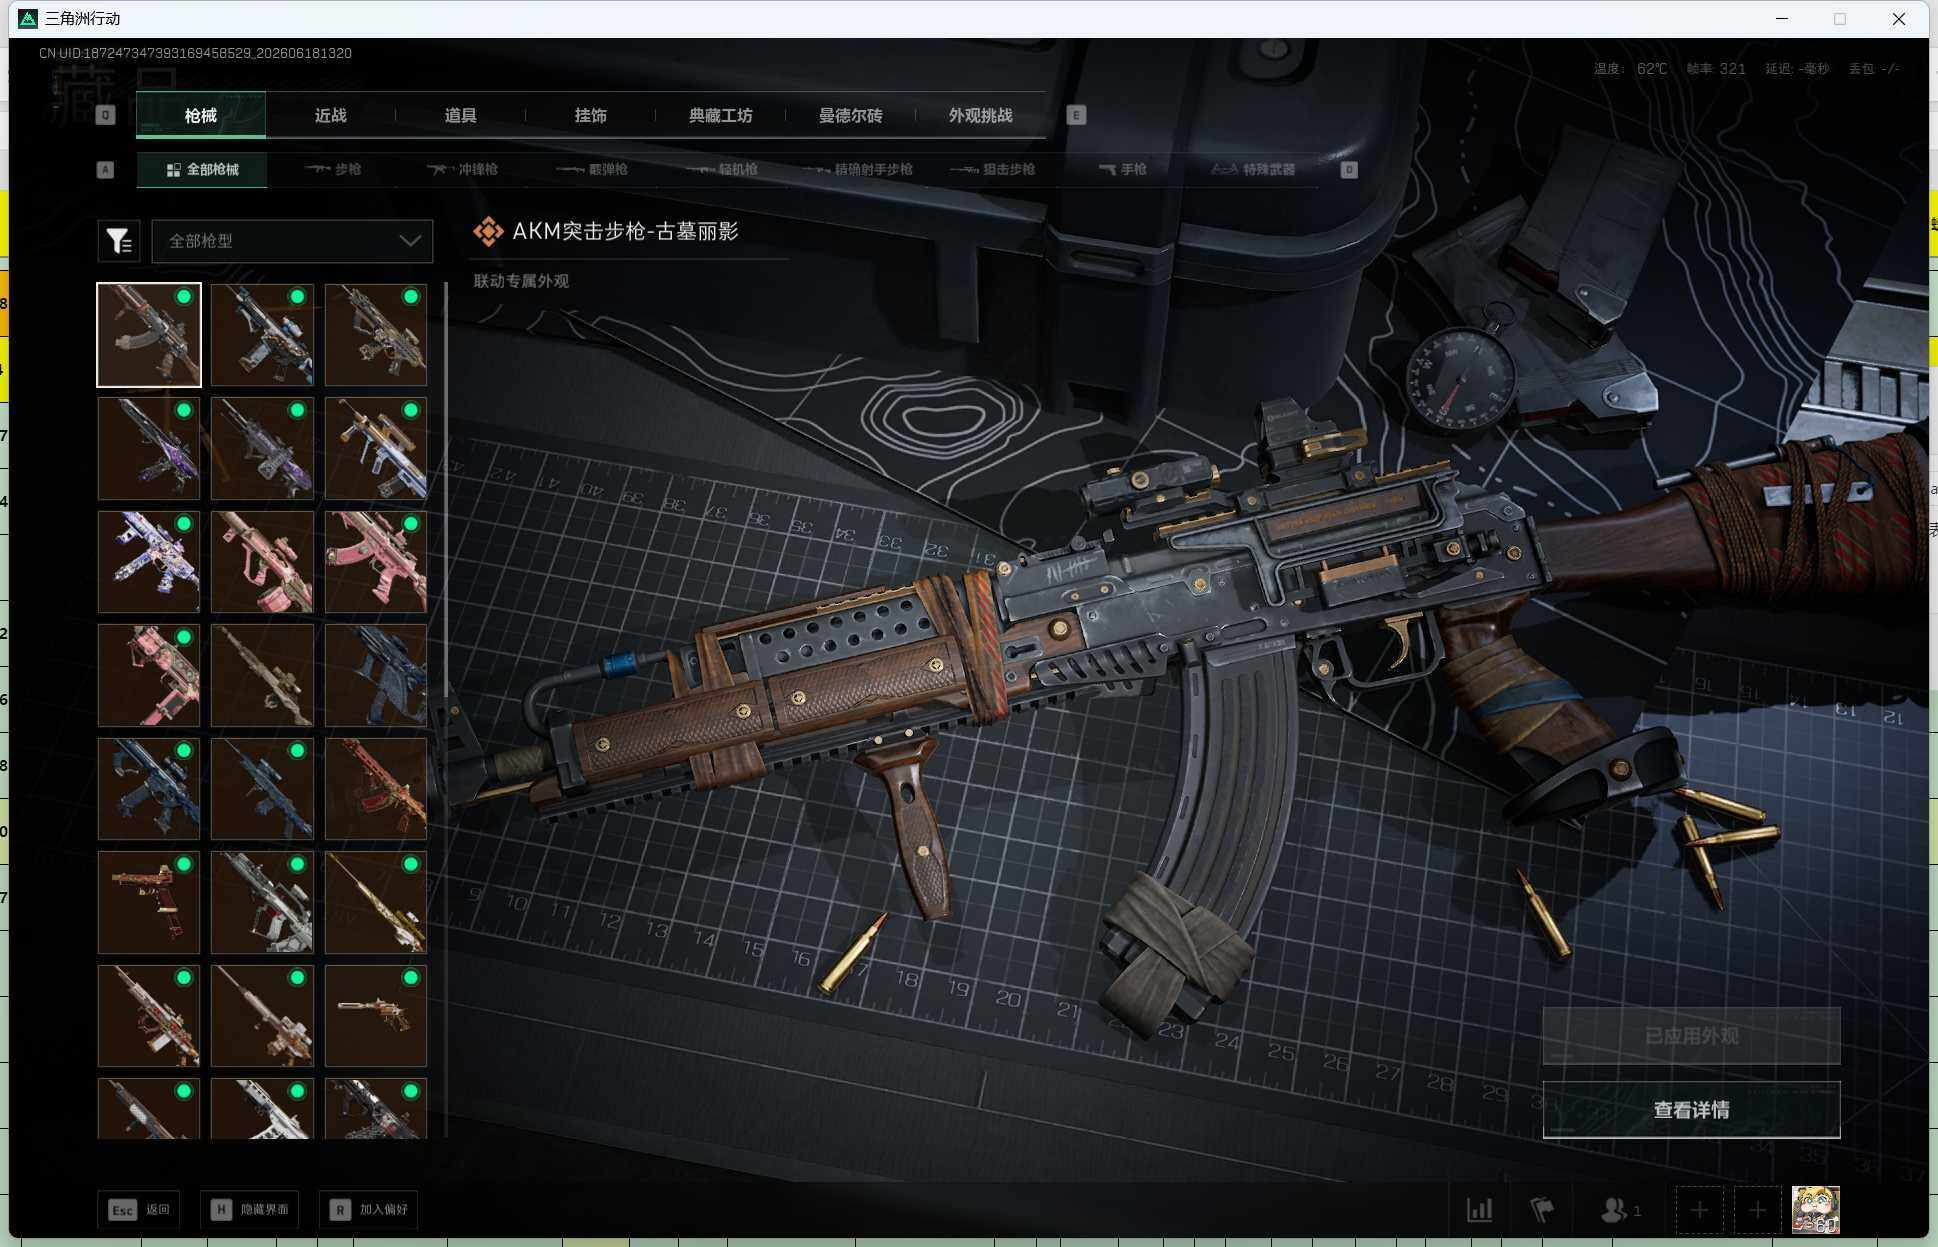Click the Esc 返回 back button

pos(140,1210)
